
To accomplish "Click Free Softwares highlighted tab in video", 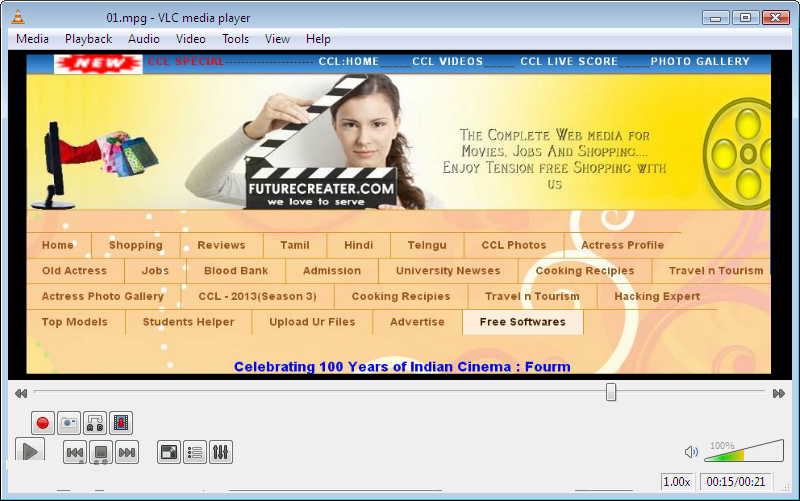I will click(x=522, y=322).
